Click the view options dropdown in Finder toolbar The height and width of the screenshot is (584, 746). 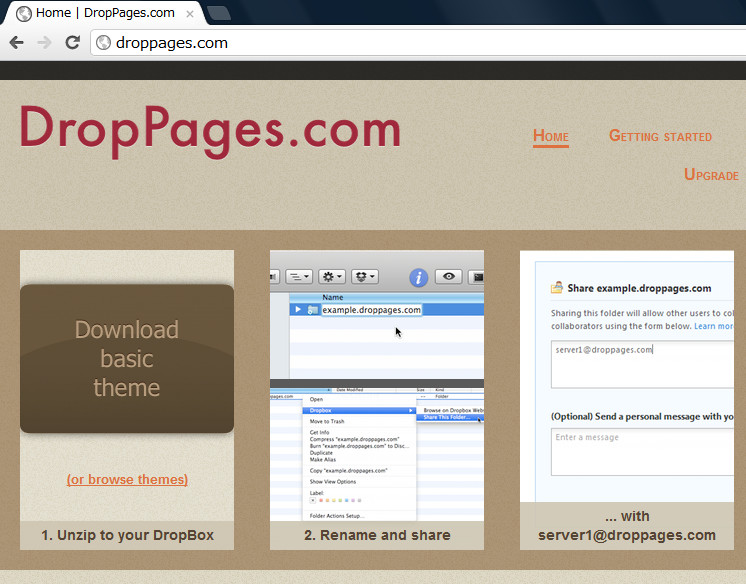click(299, 277)
